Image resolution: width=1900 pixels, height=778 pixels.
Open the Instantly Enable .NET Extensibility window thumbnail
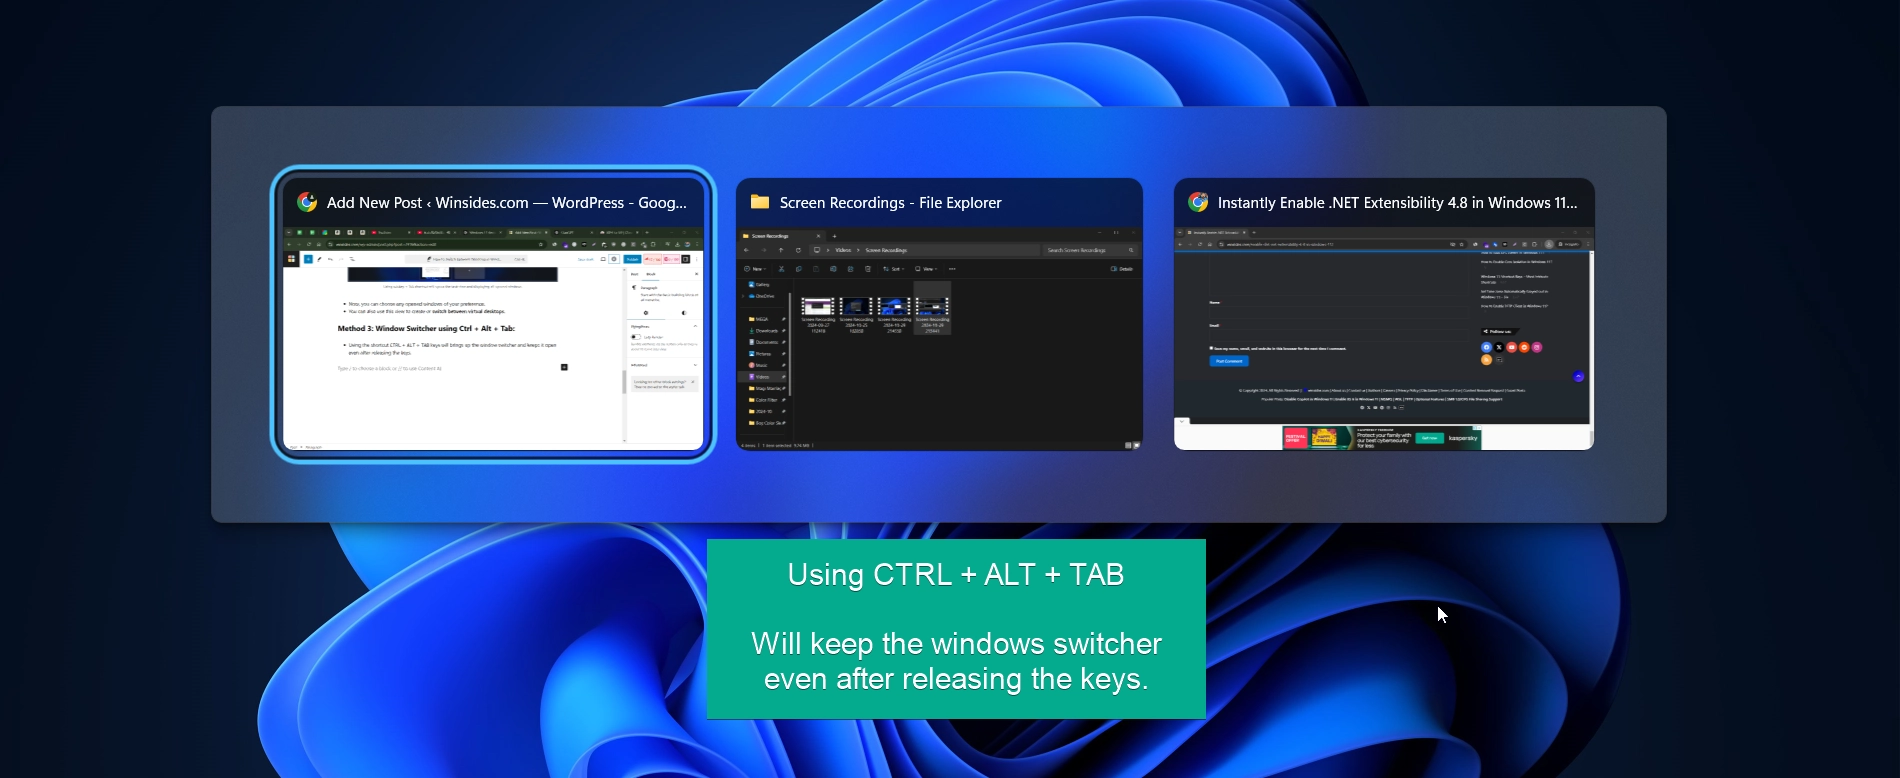(1384, 313)
